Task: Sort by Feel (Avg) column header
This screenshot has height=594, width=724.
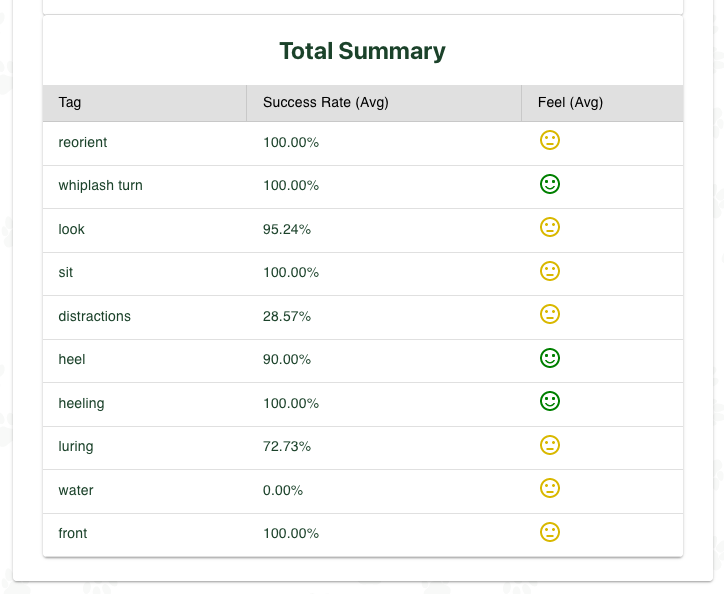Action: (x=570, y=102)
